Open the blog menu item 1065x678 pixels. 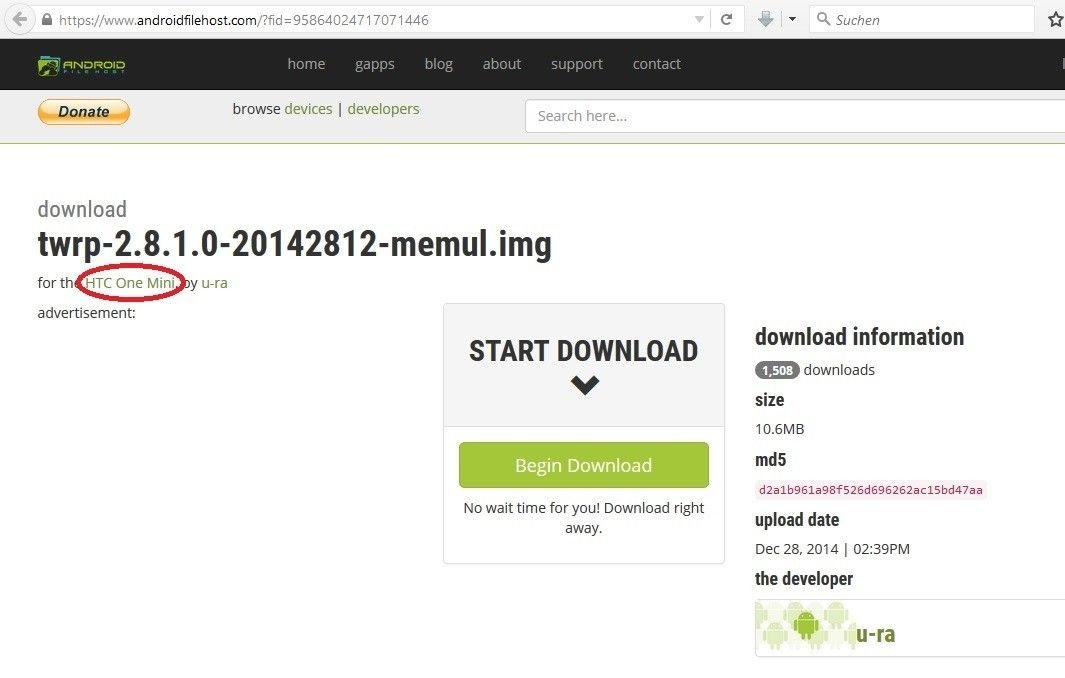[x=439, y=65]
